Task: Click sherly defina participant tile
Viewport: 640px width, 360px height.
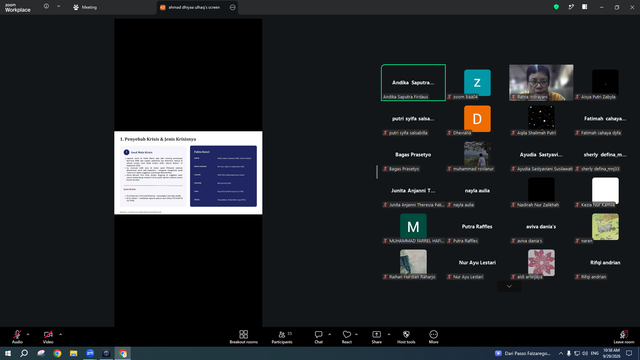Action: (605, 154)
